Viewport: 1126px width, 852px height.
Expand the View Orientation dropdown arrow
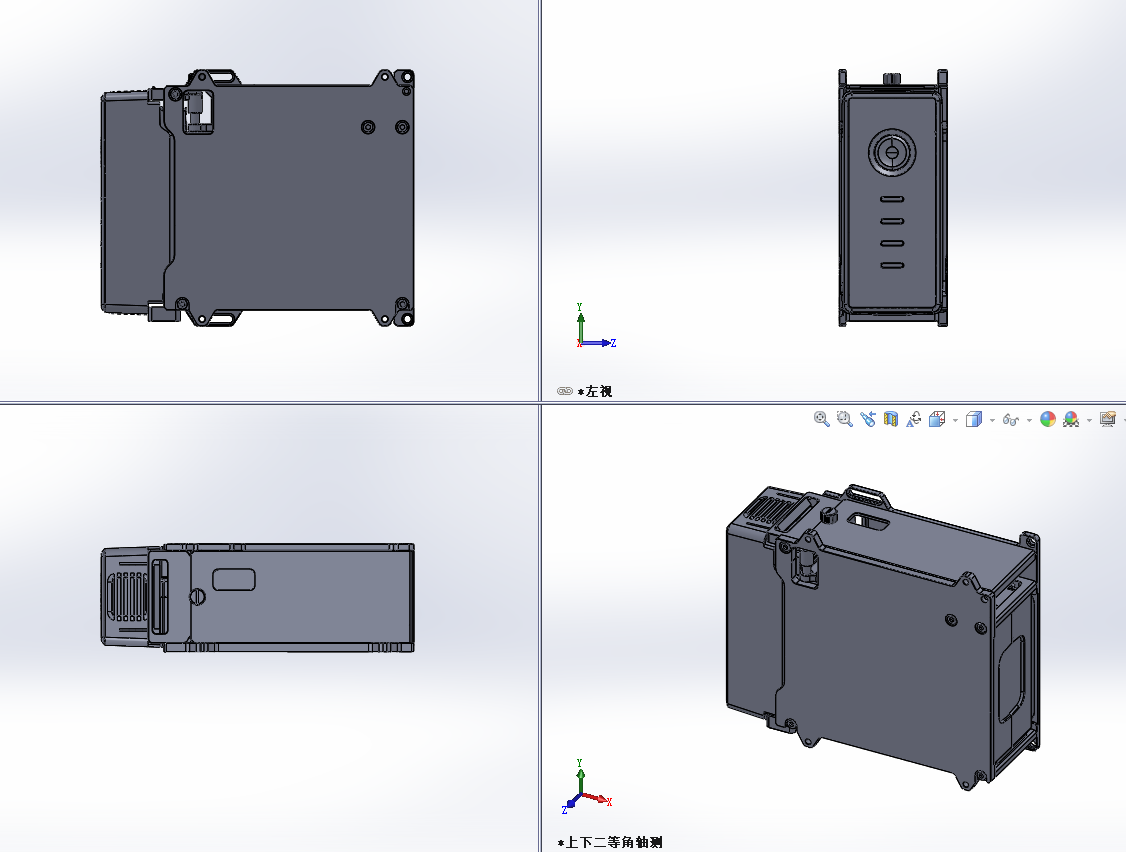tap(955, 420)
